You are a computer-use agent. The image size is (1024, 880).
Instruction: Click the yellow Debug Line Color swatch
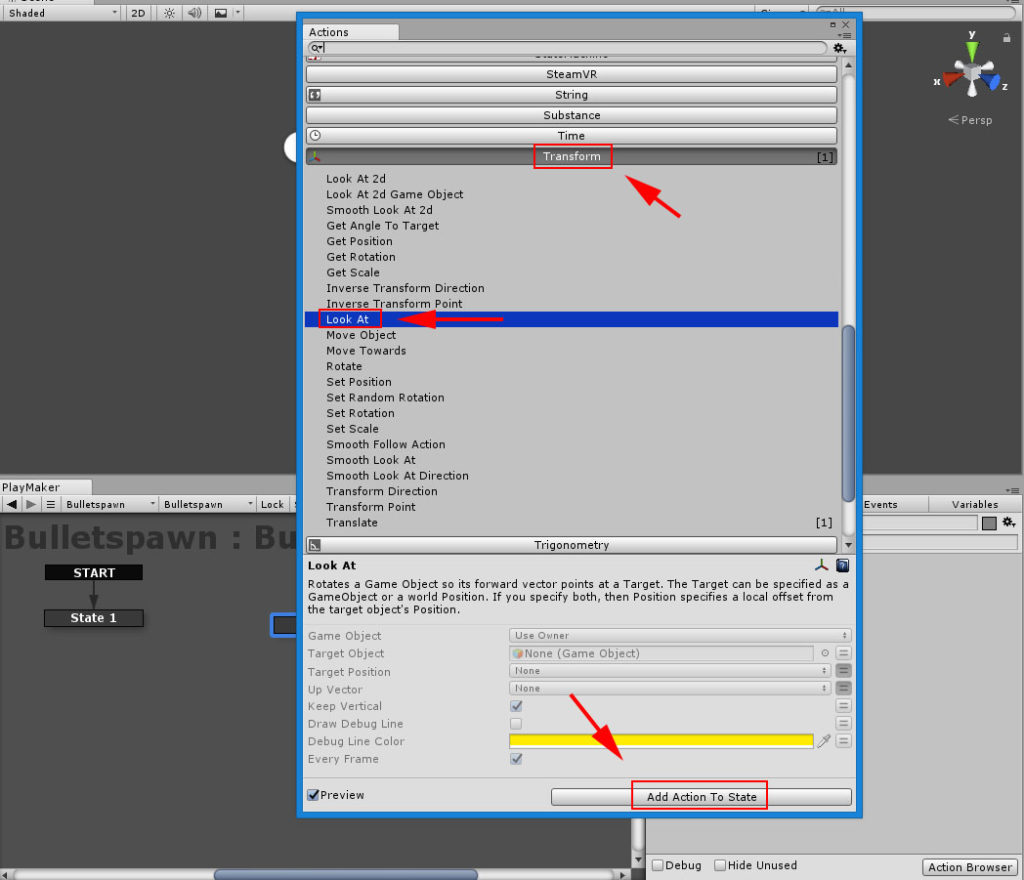(660, 741)
